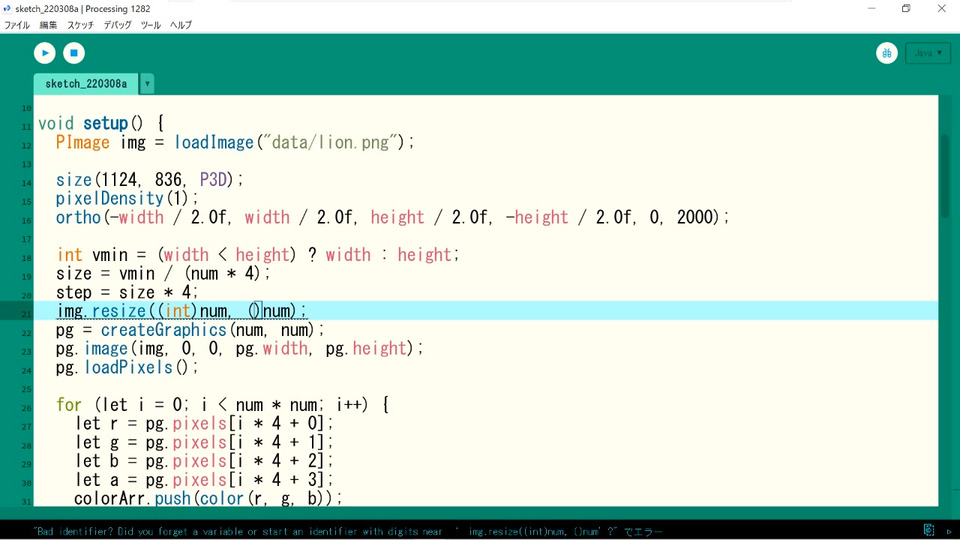
Task: Click the 'let b = pg.pixels' line
Action: click(x=204, y=461)
